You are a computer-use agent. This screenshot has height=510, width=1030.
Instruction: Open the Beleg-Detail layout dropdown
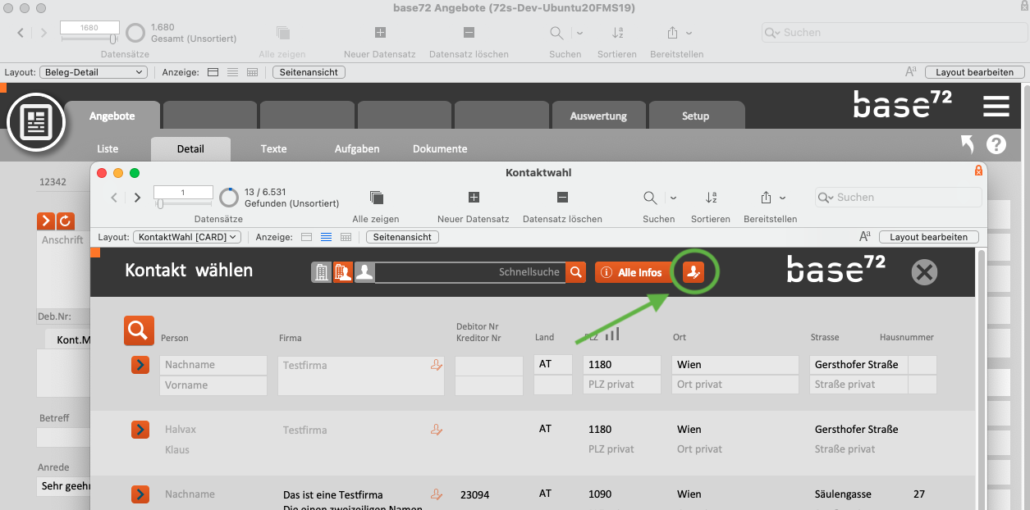[92, 72]
